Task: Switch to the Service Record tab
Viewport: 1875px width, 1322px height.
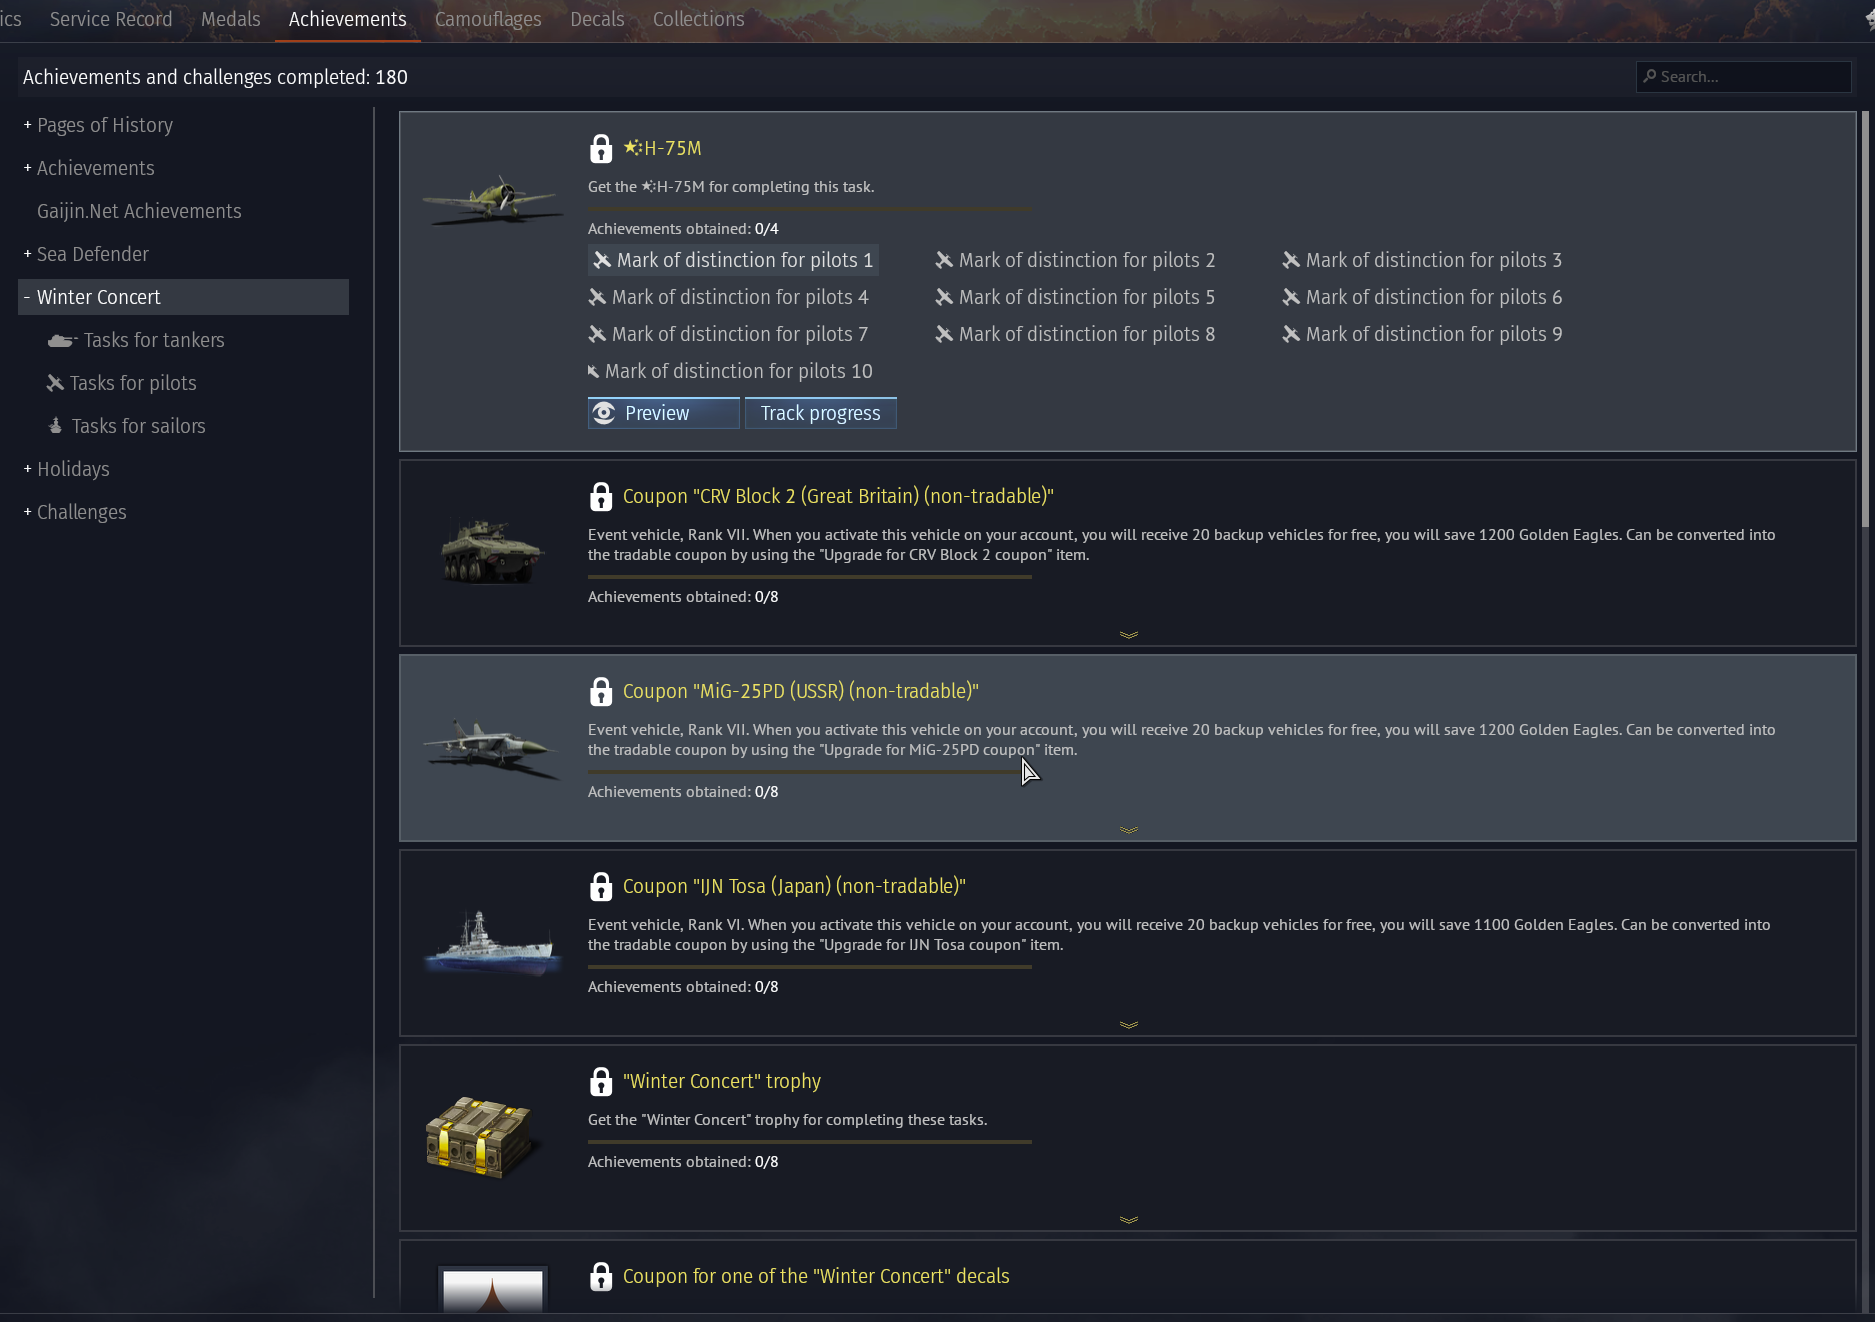Action: click(111, 19)
